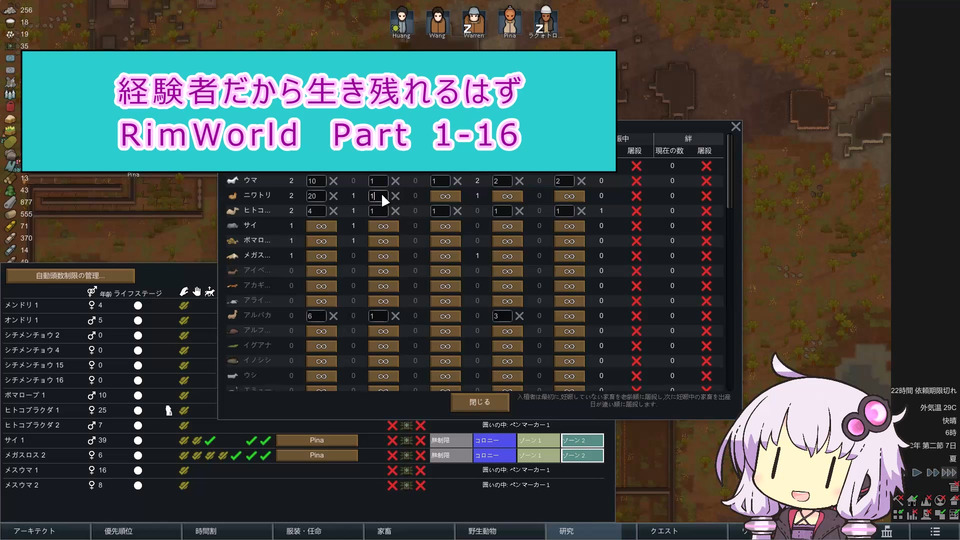Screen dimensions: 960x540
Task: Select ゾーン1 area for メガスロス 2
Action: tap(538, 456)
